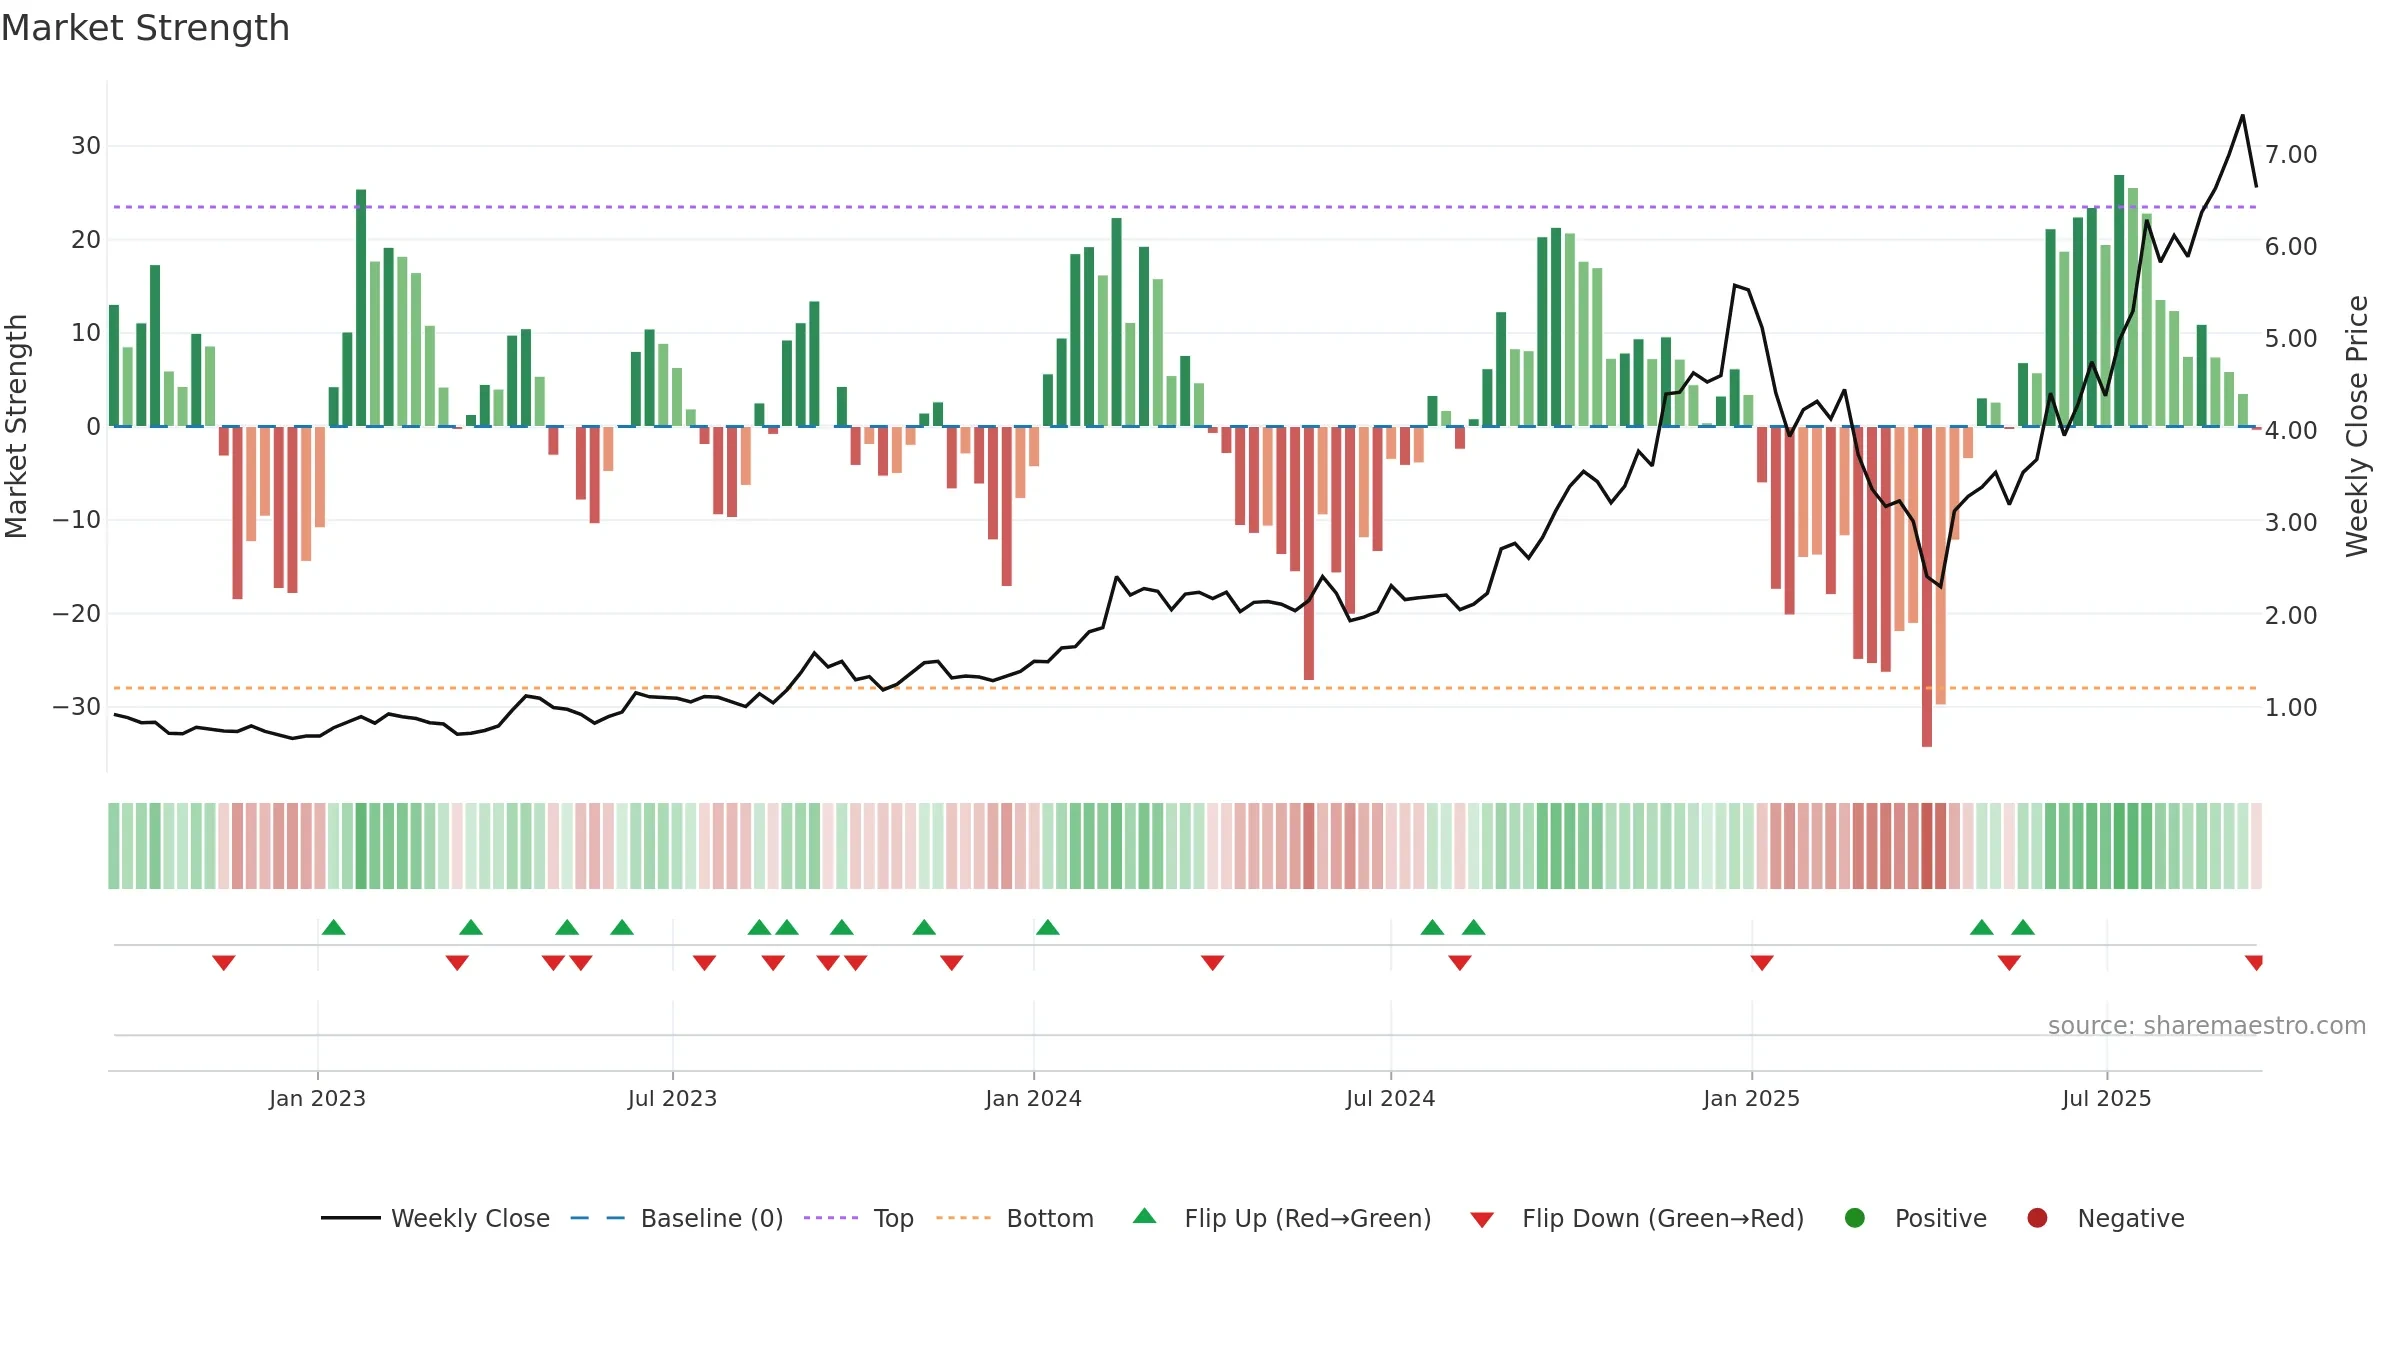The image size is (2400, 1350).
Task: Click the 1.00 price tick label
Action: coord(2291,708)
